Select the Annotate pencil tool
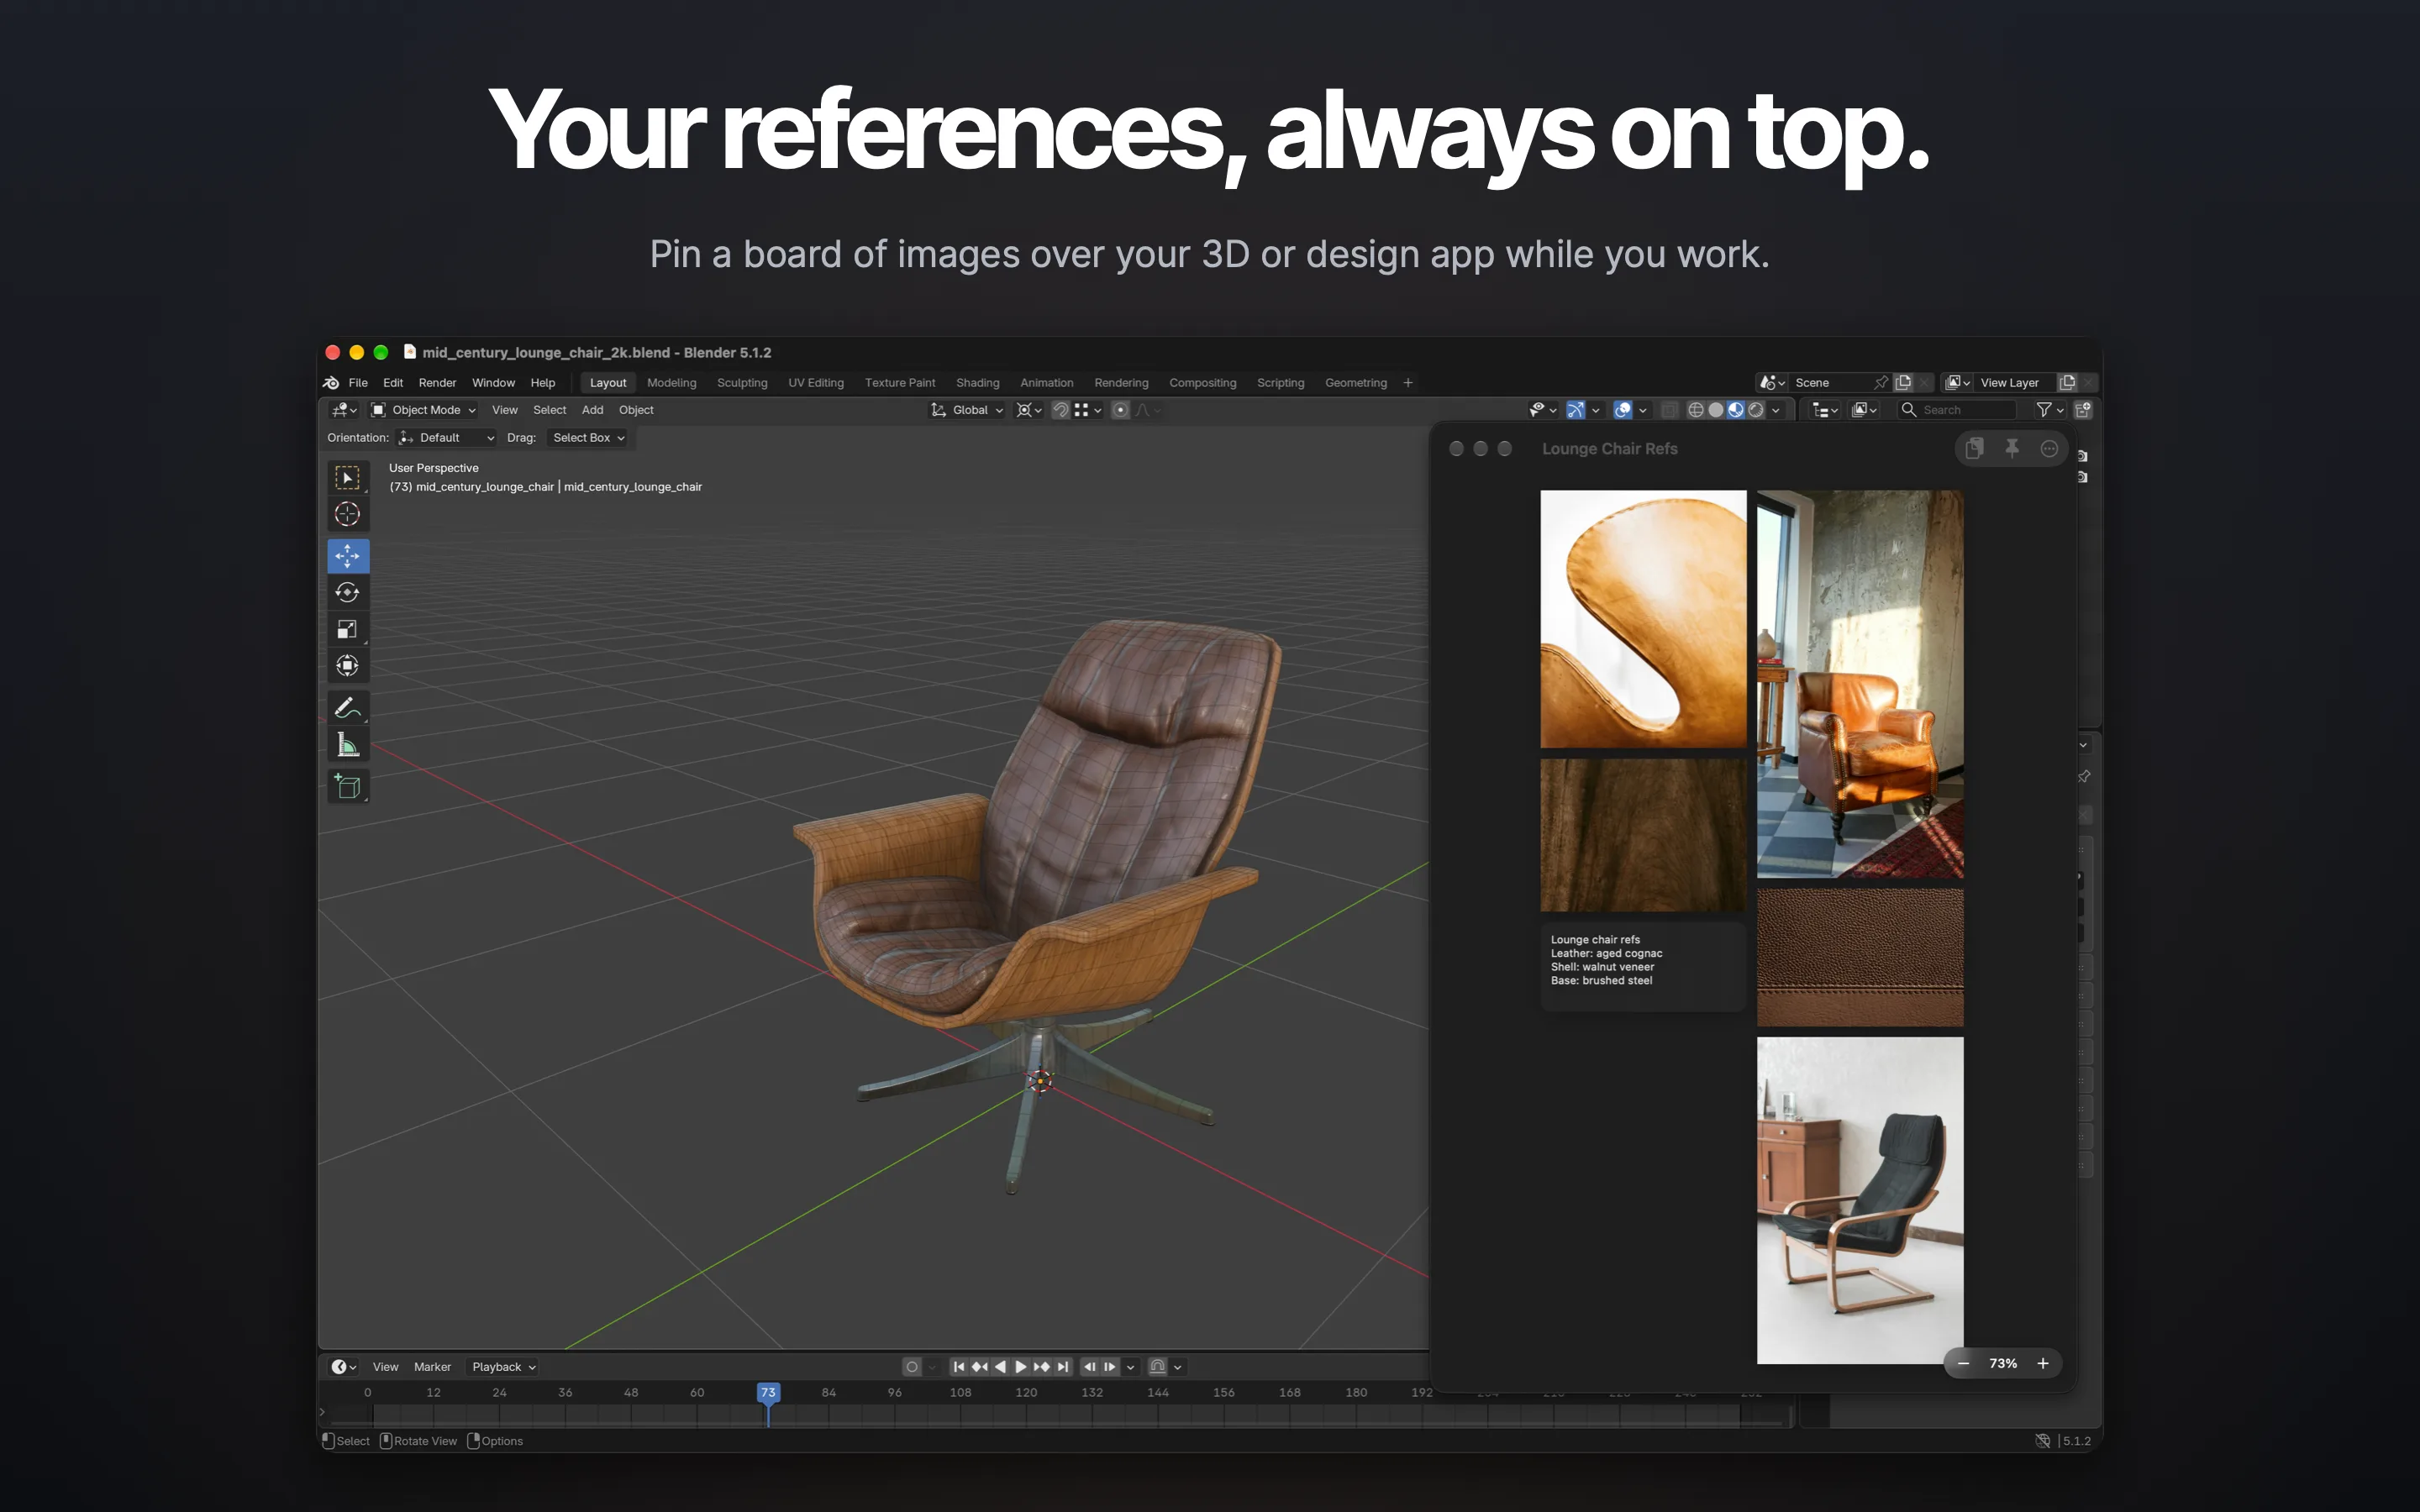Screen dimensions: 2420x1512 [347, 707]
